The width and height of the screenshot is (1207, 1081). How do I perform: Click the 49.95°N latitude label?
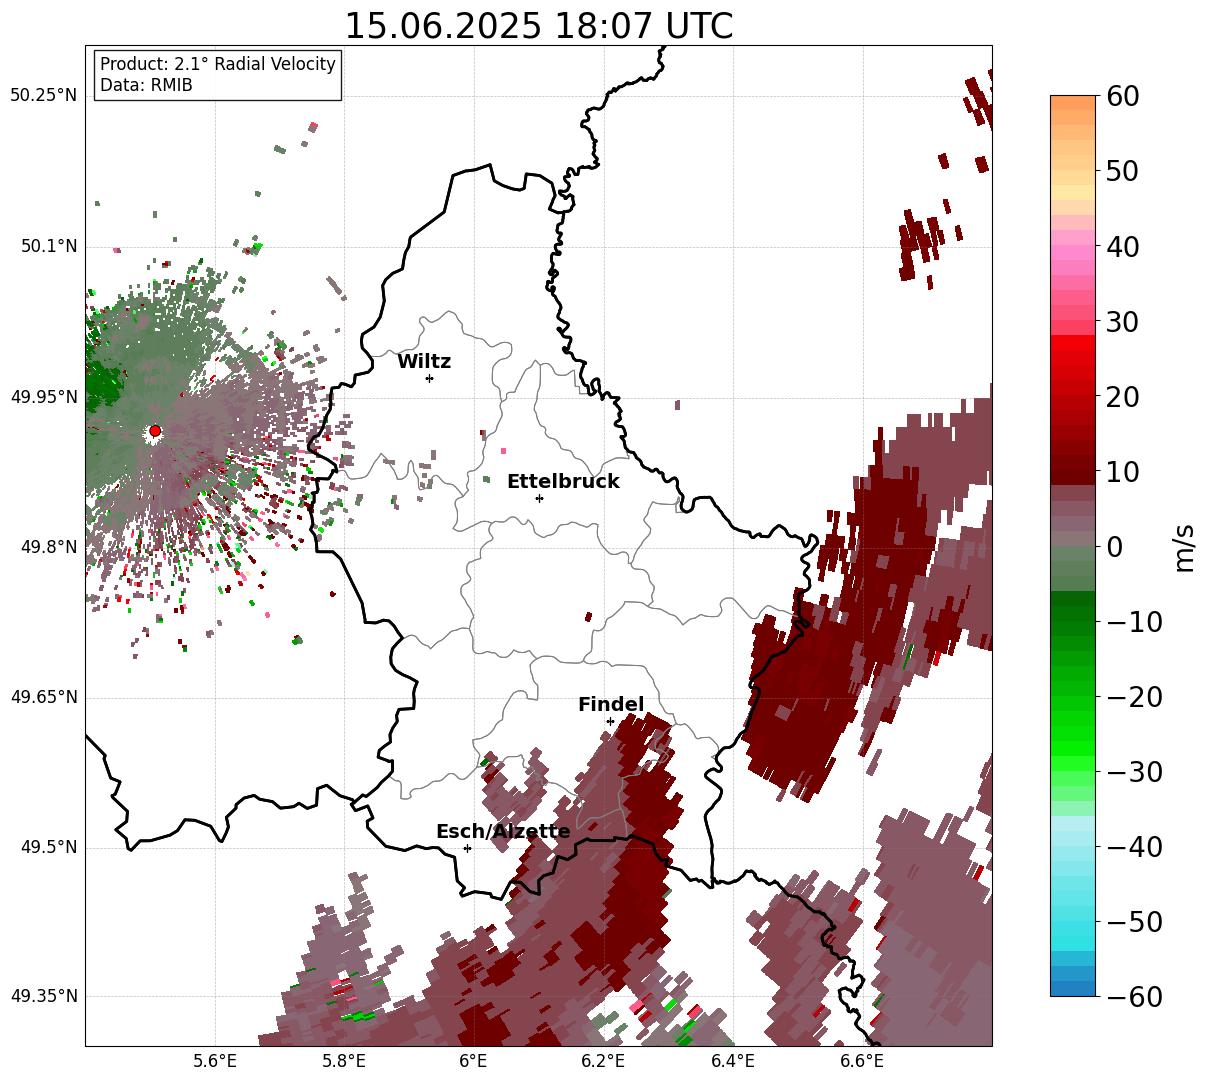(44, 397)
